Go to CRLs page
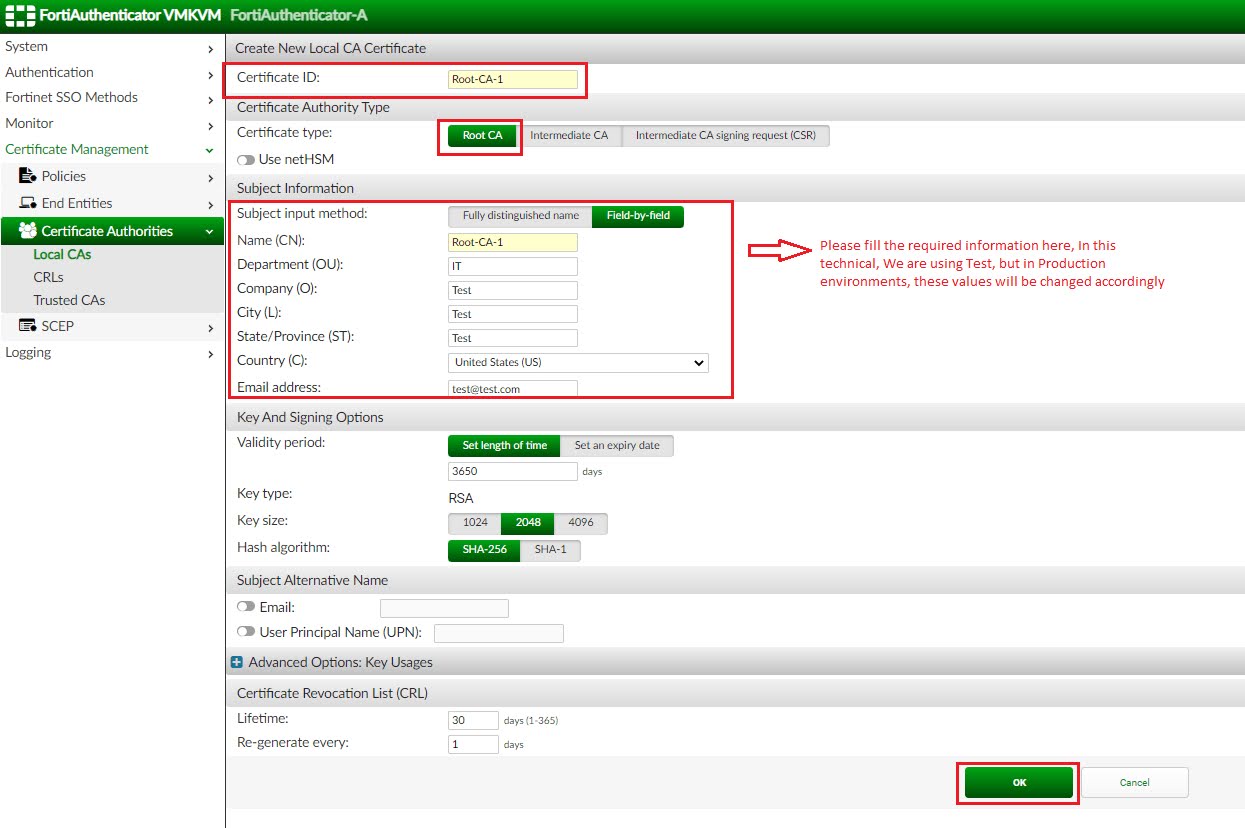The height and width of the screenshot is (828, 1245). 48,277
